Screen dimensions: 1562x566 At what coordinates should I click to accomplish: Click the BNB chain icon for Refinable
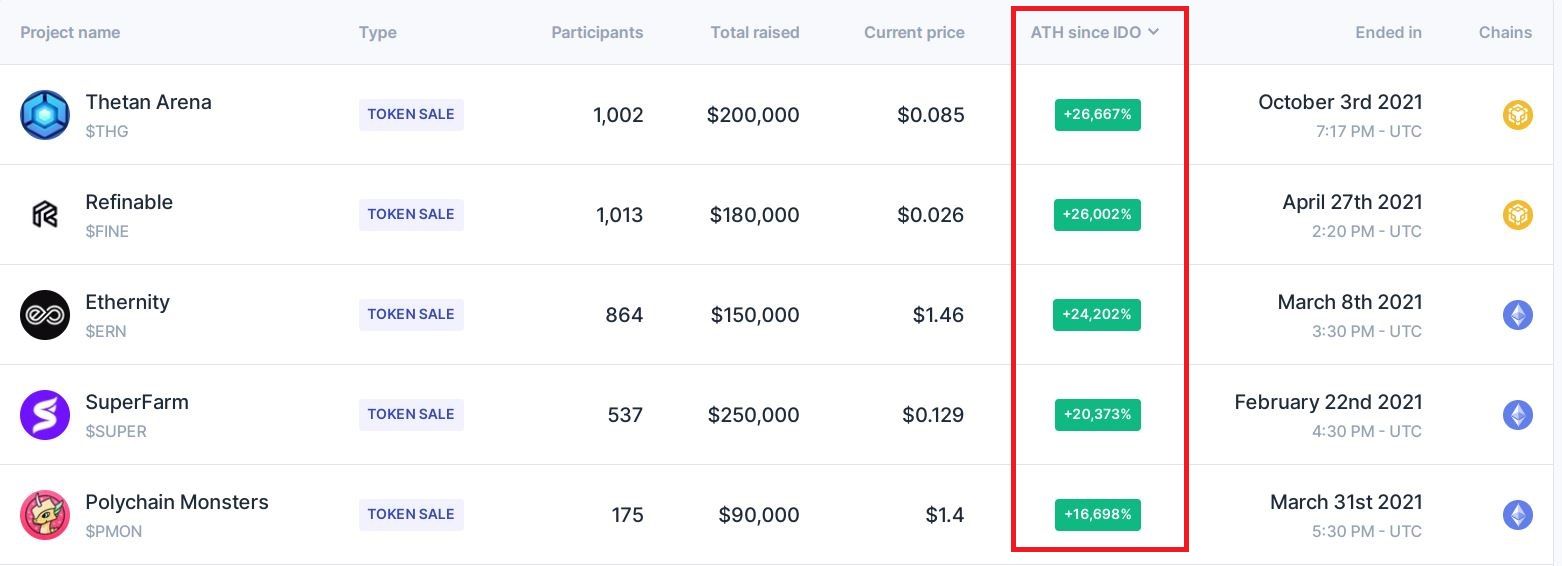(1517, 215)
